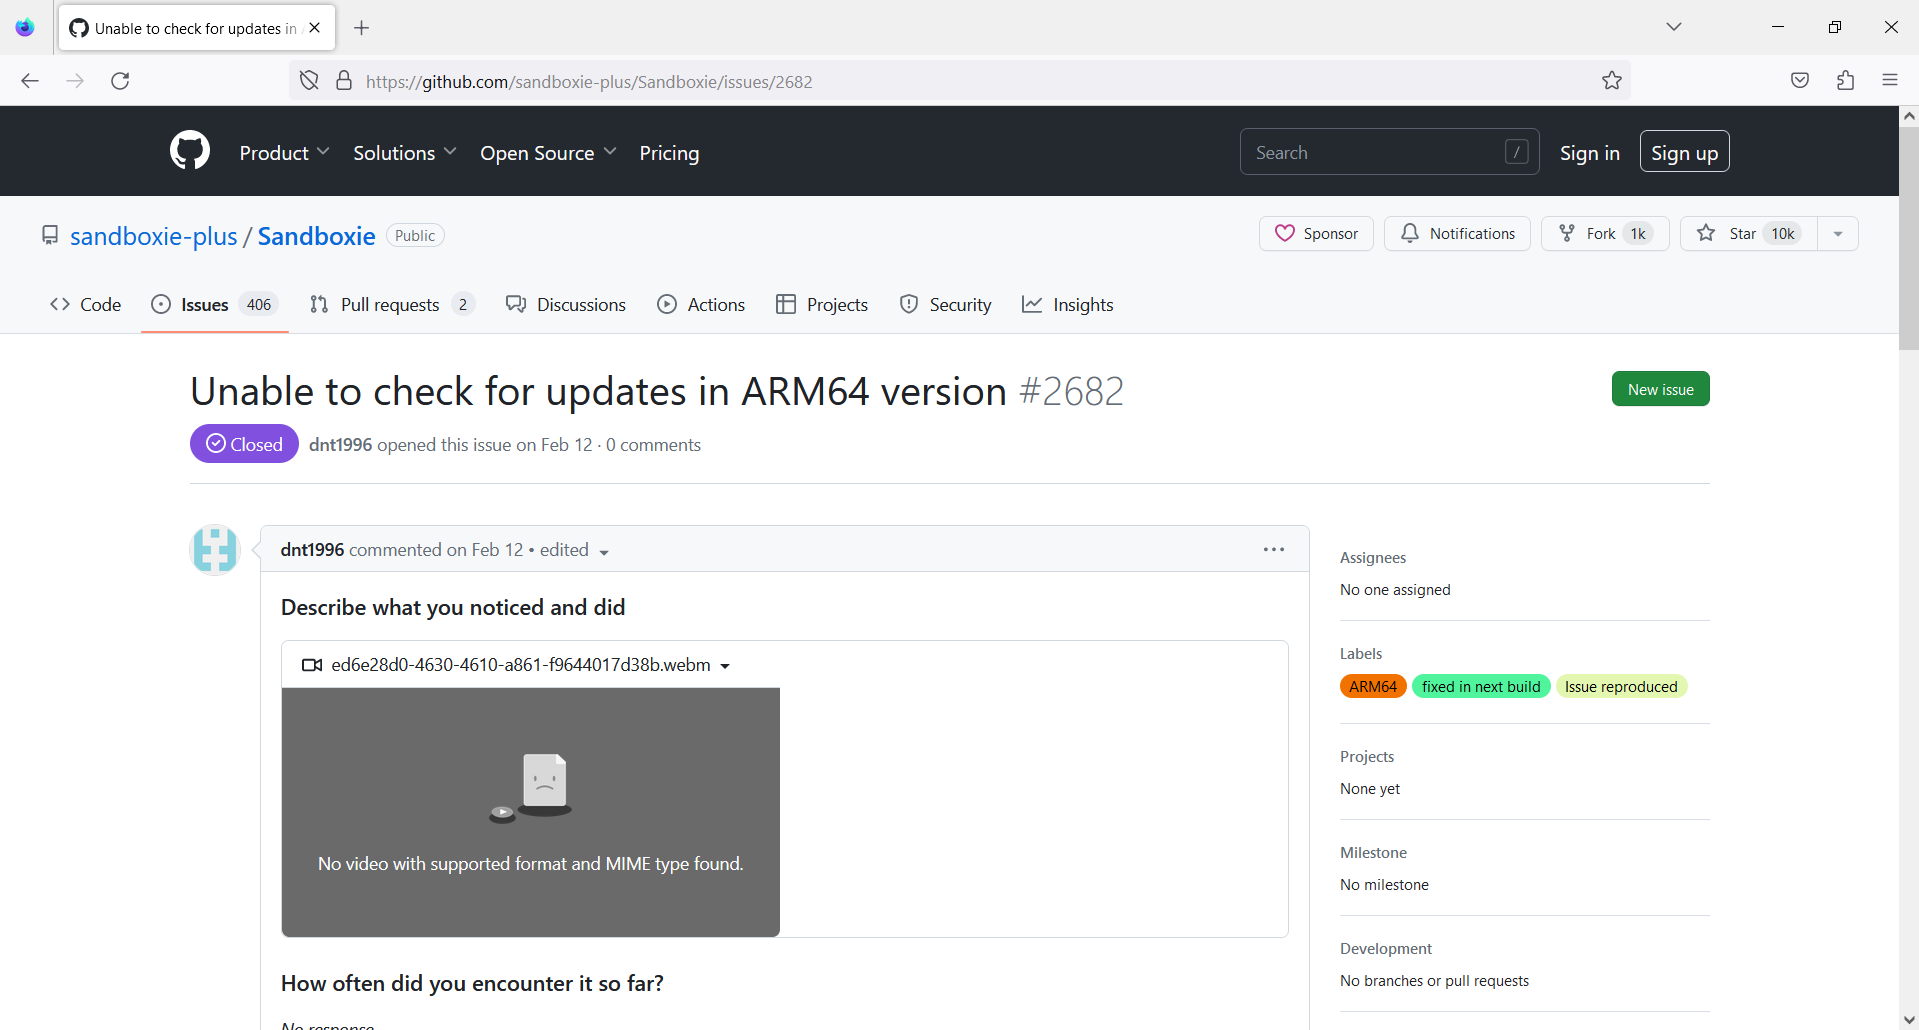This screenshot has height=1030, width=1919.
Task: Filter by ARM64 label
Action: 1373,687
